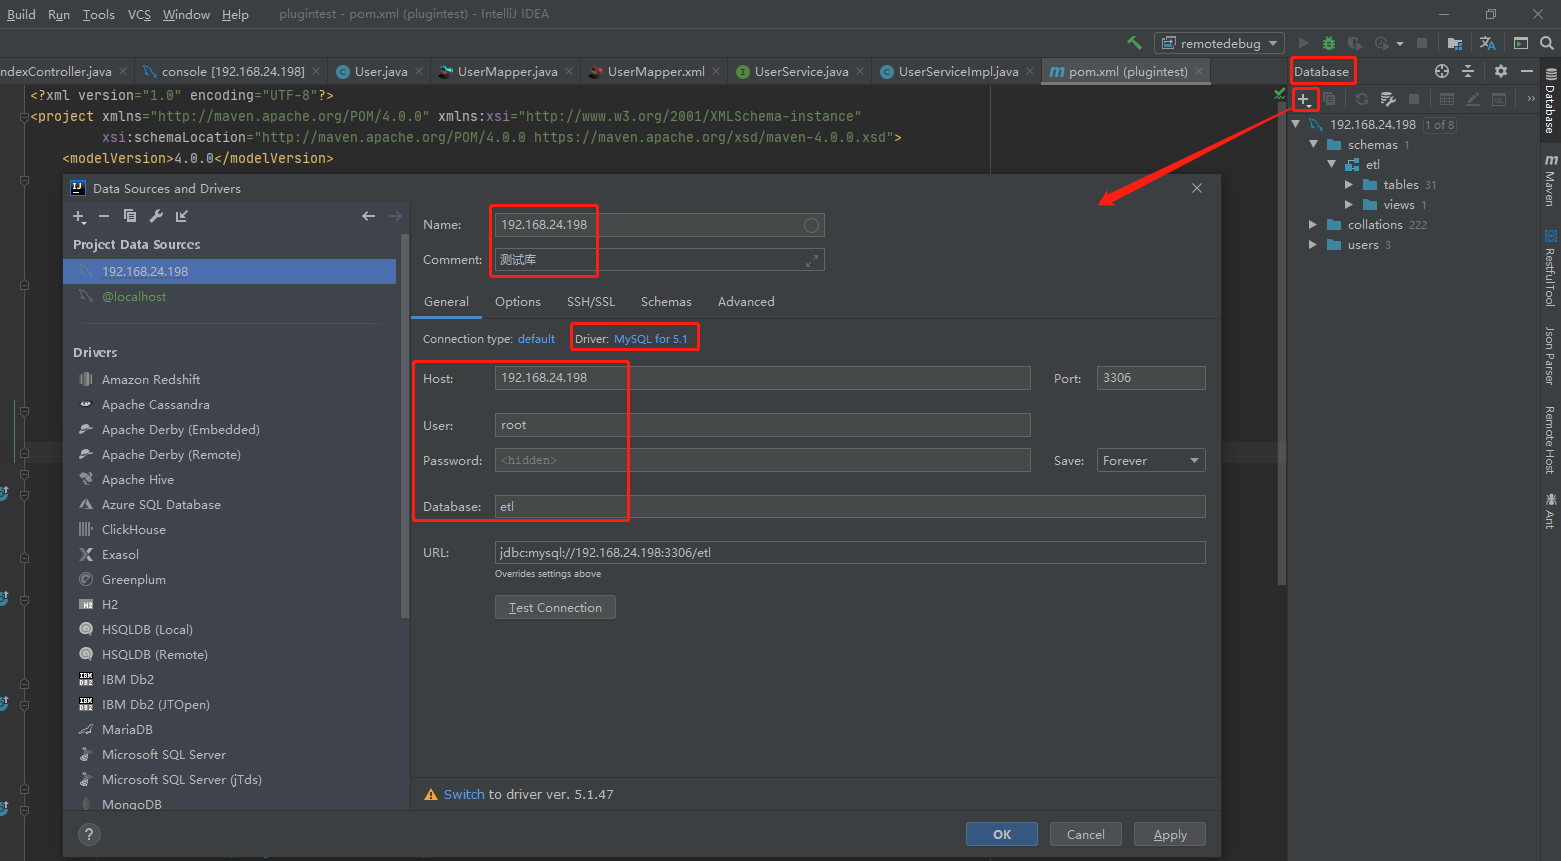Start debugging with the green bug icon
1561x861 pixels.
point(1329,43)
